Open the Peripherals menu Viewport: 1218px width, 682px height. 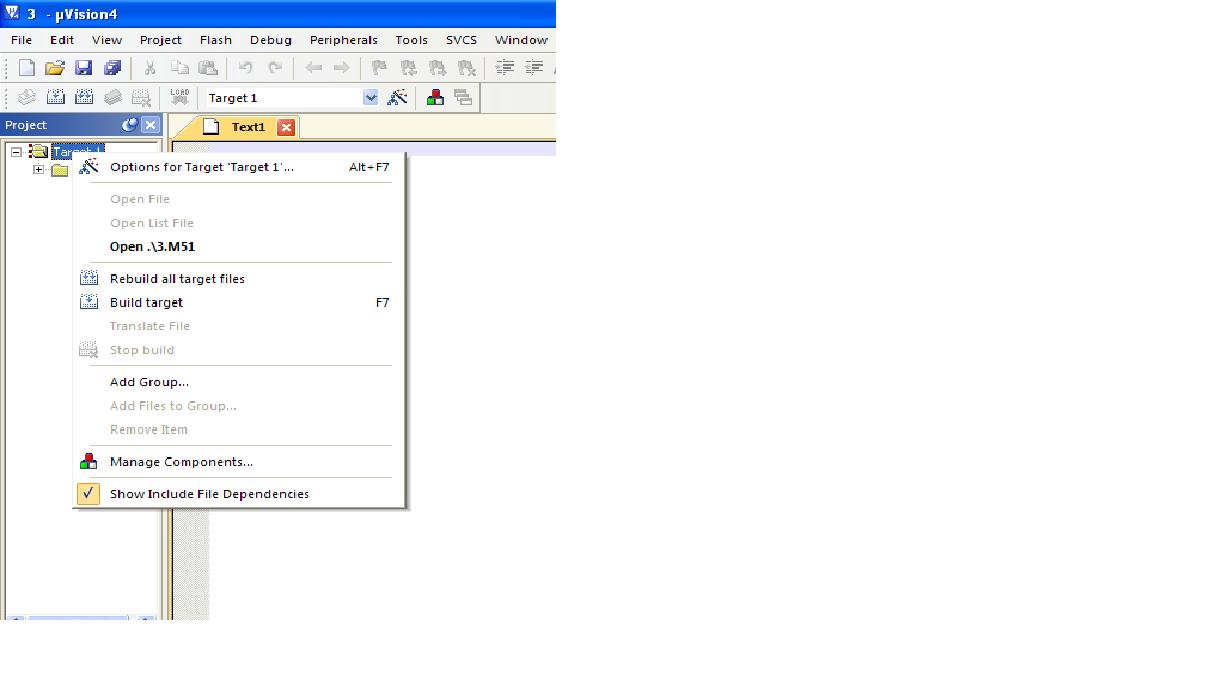point(343,40)
